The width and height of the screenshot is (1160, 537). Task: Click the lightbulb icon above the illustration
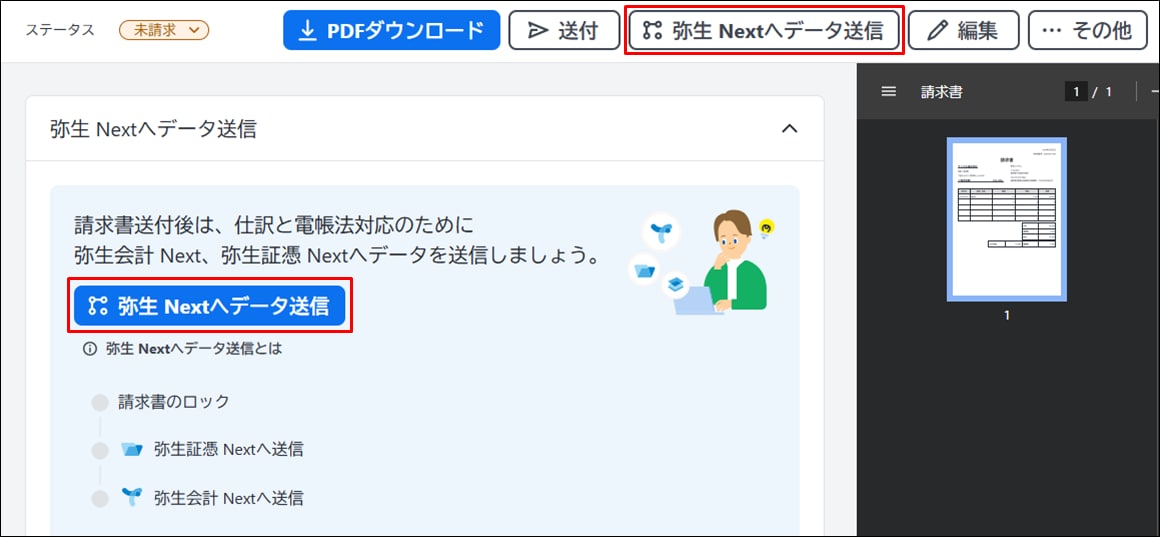[766, 228]
